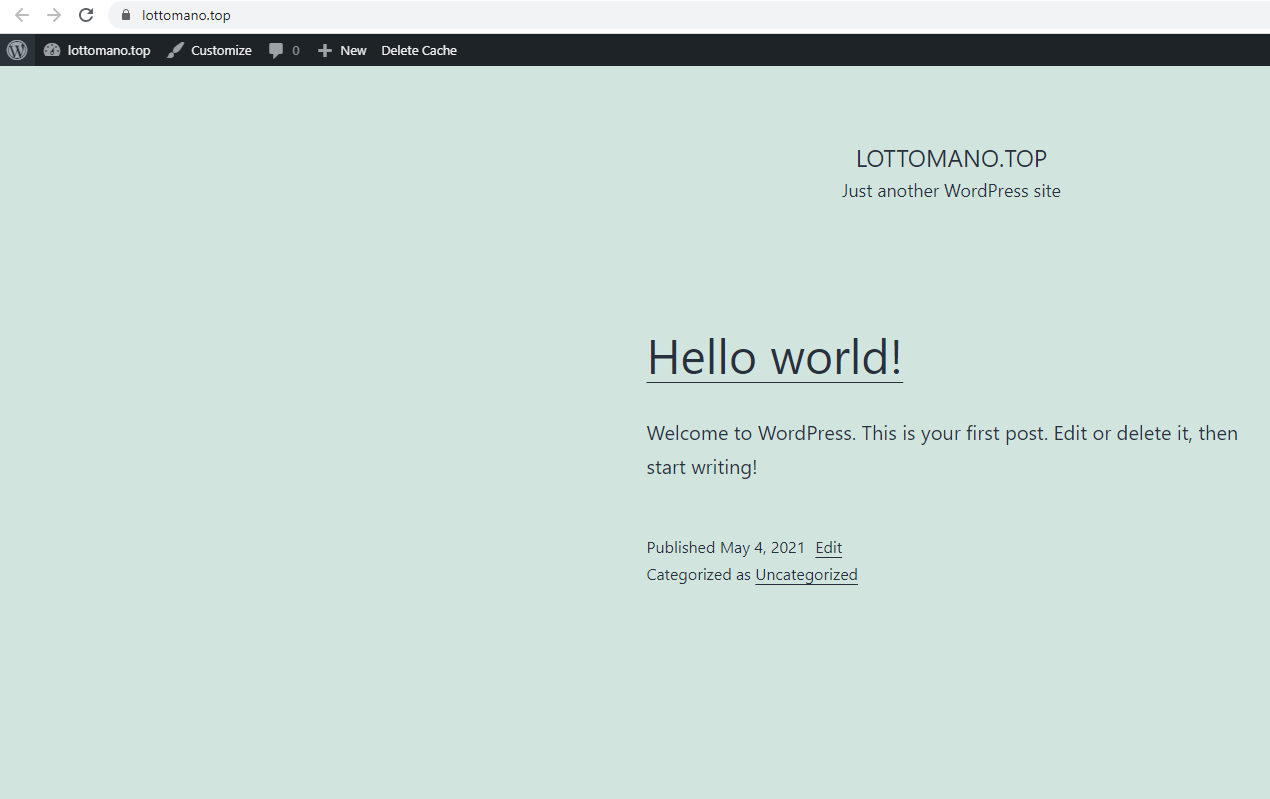The height and width of the screenshot is (799, 1270).
Task: Open the New content menu label
Action: pyautogui.click(x=353, y=50)
